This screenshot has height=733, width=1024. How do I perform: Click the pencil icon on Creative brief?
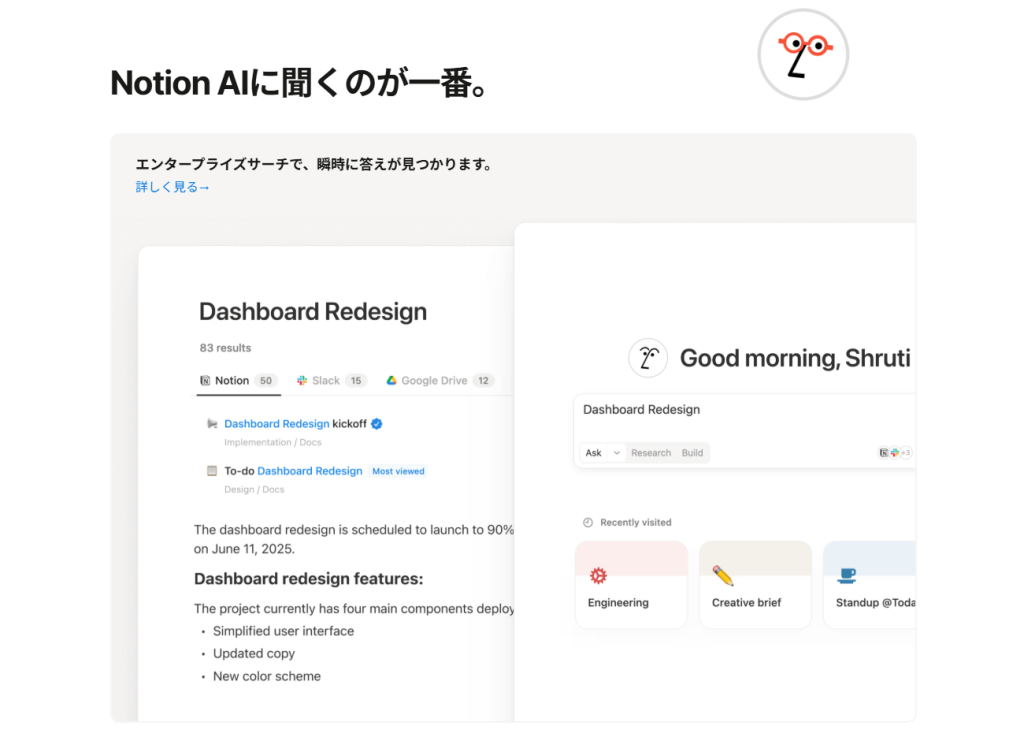(722, 575)
